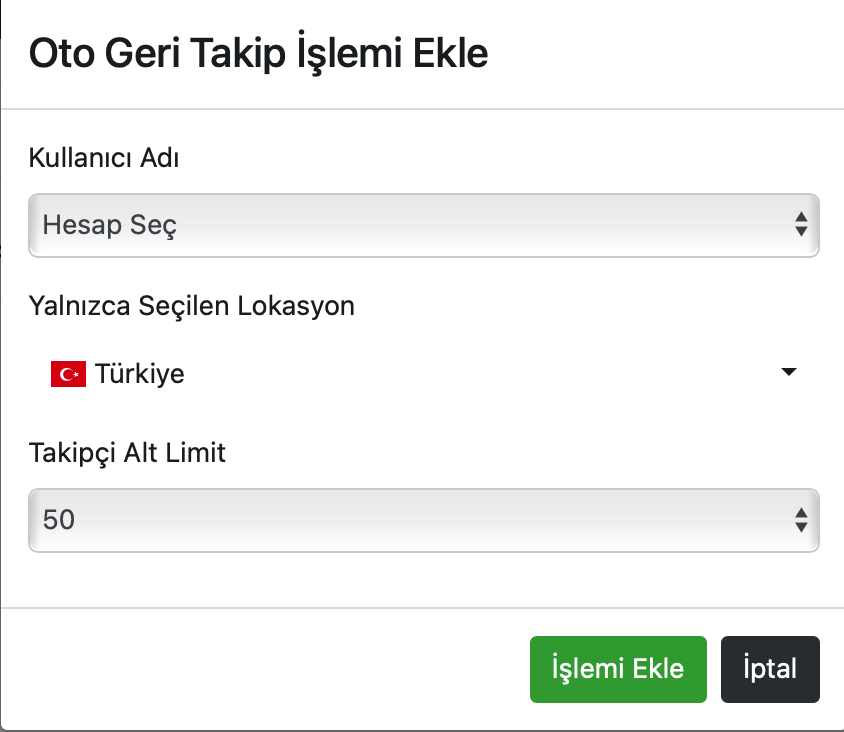Click the Yalnızca Seçilen Lokasyon label
The height and width of the screenshot is (732, 844).
coord(192,306)
